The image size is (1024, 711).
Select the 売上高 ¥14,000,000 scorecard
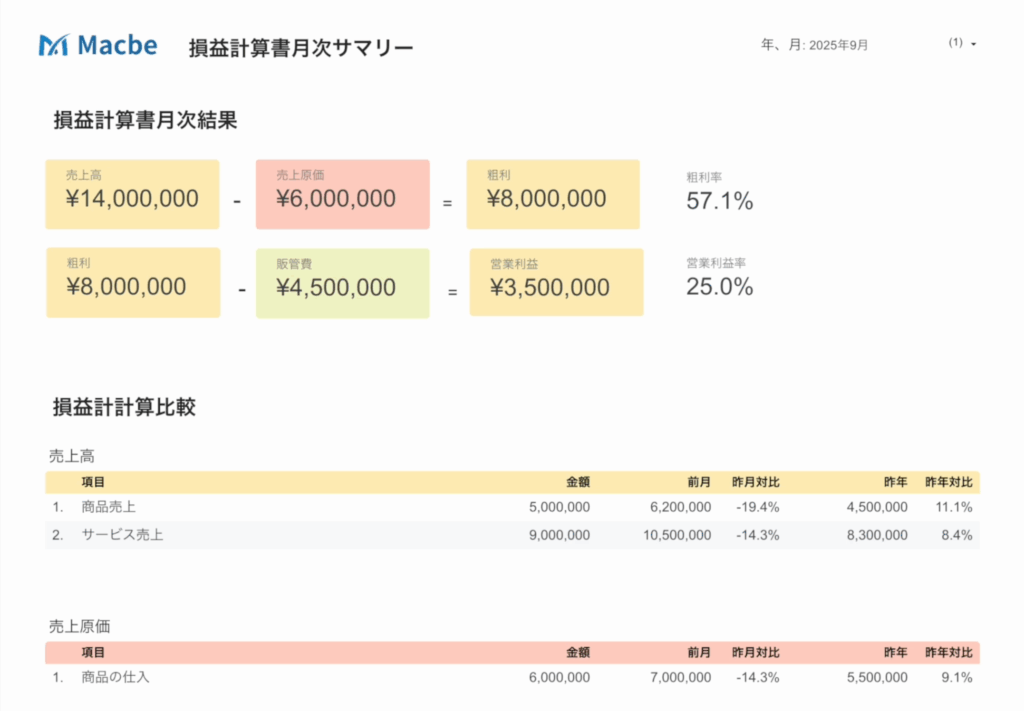[132, 194]
